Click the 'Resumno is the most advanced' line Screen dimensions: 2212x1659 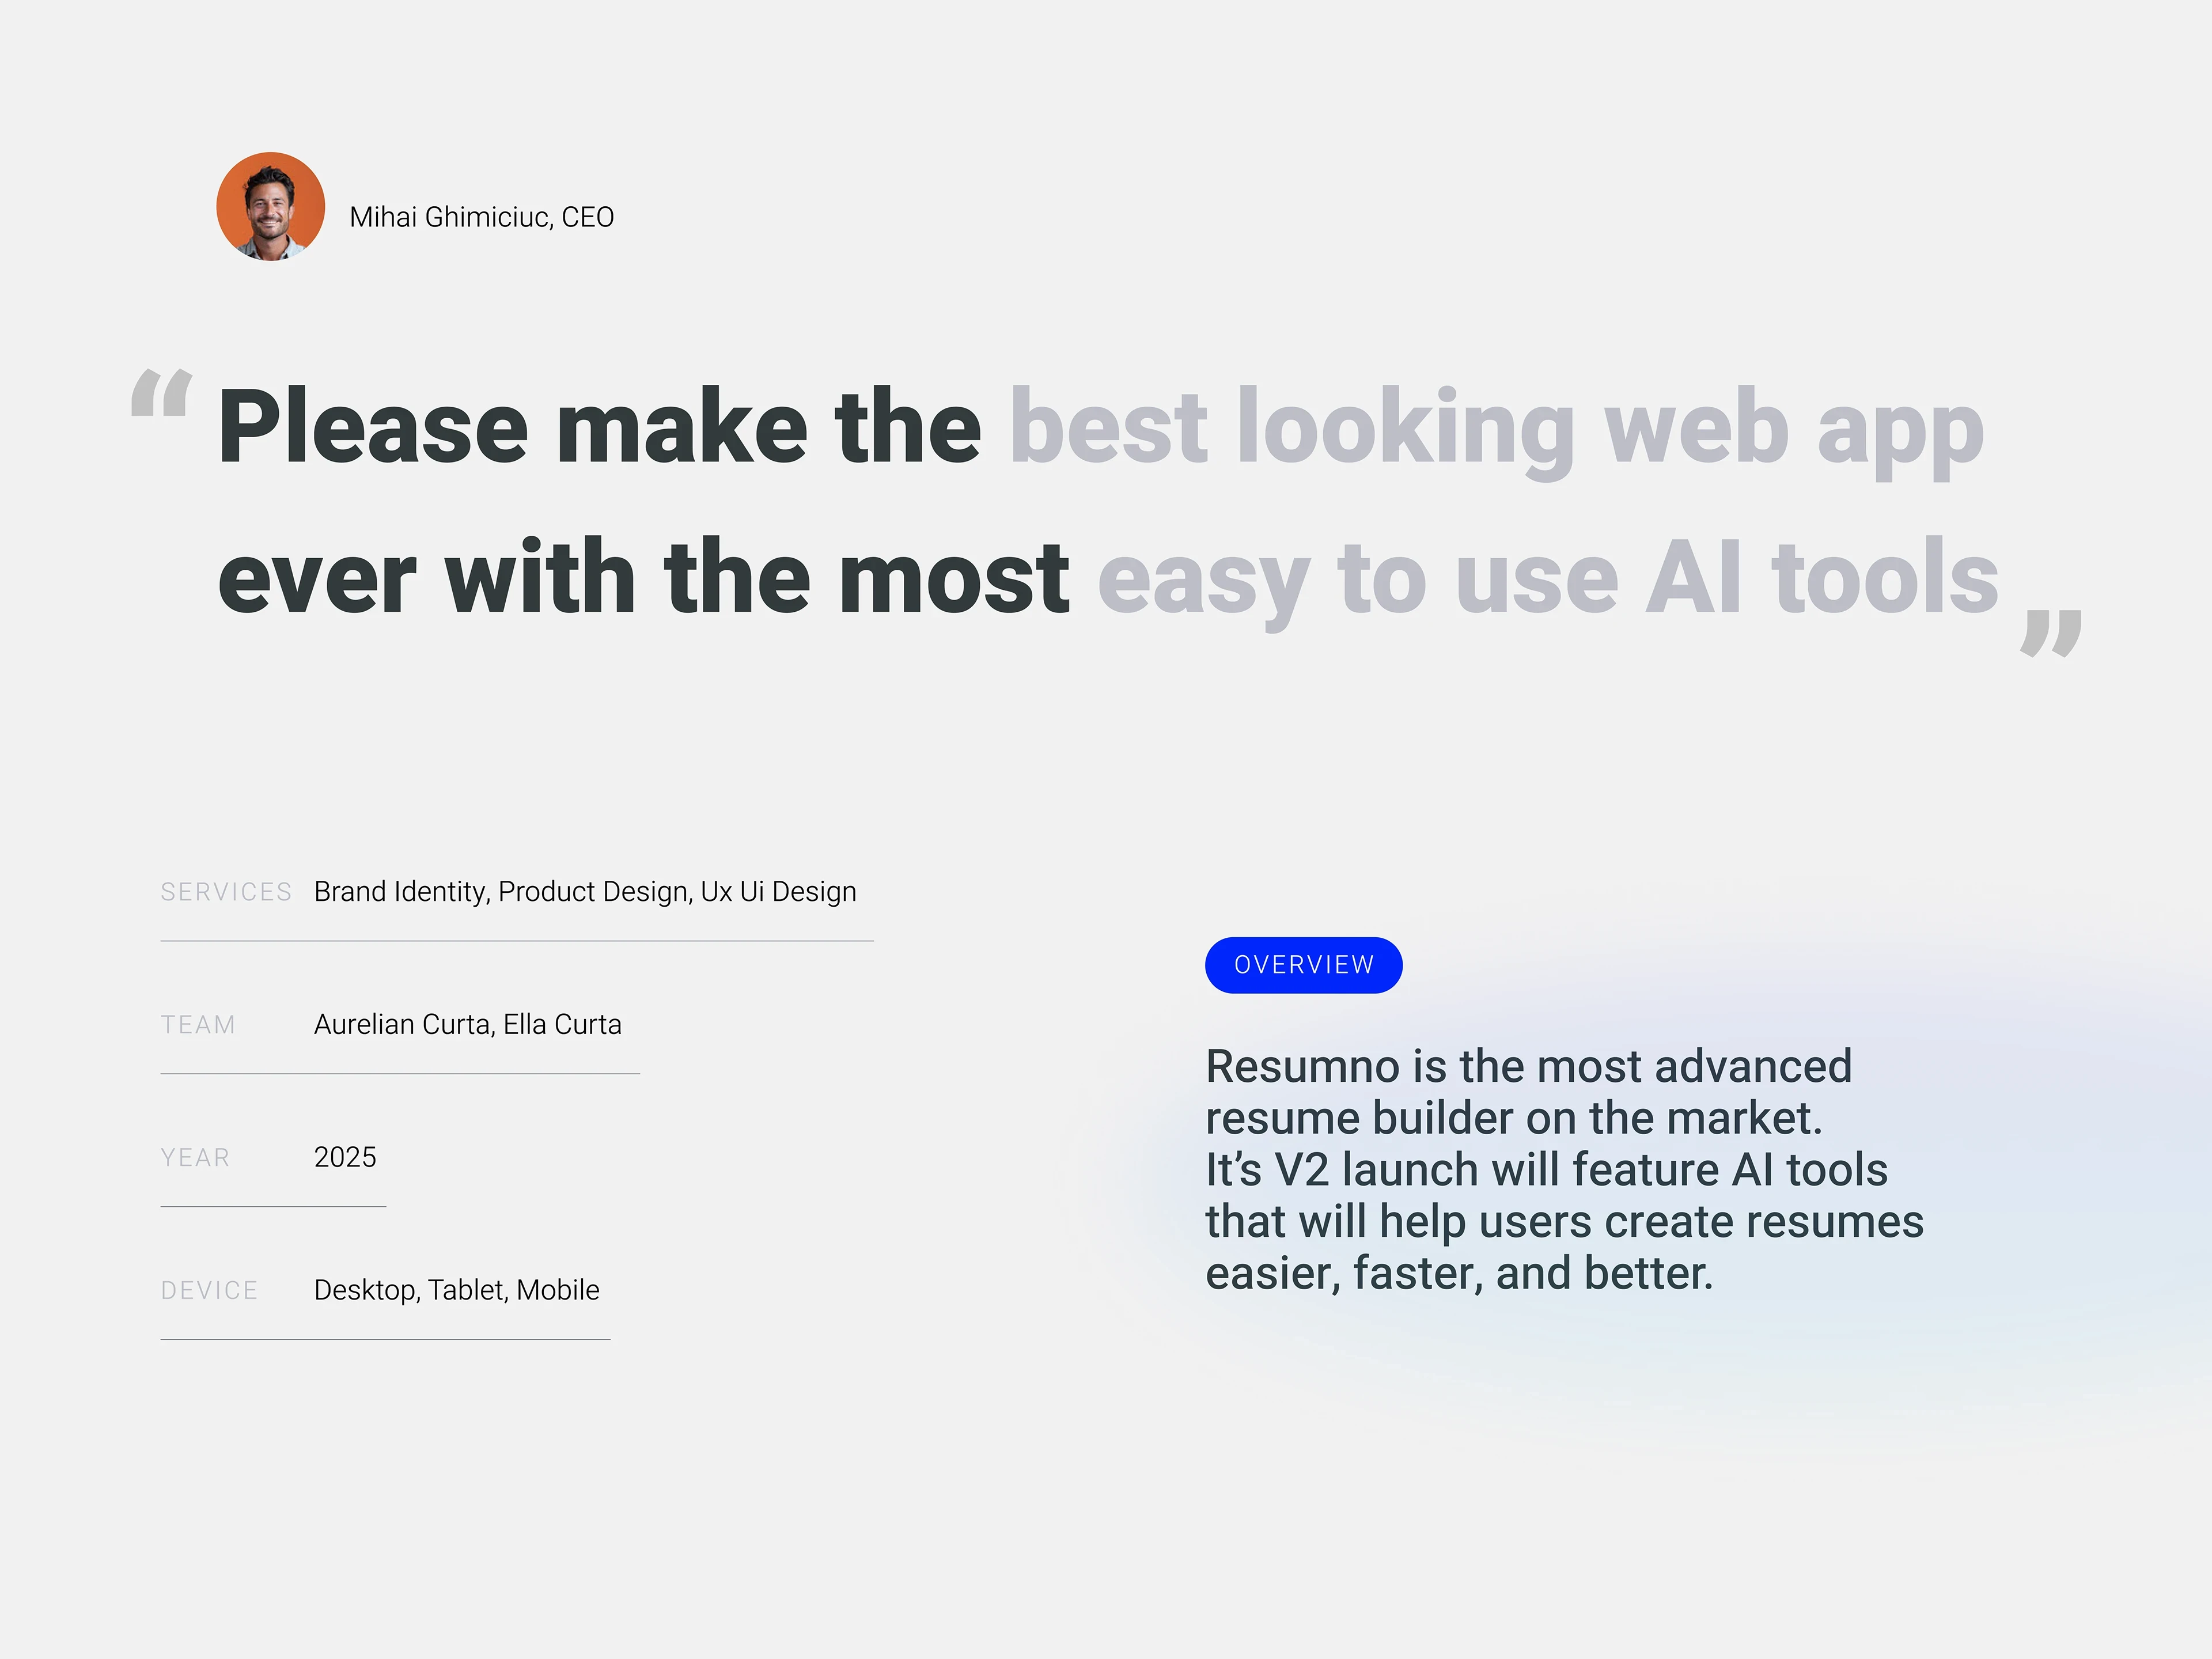[1528, 1067]
